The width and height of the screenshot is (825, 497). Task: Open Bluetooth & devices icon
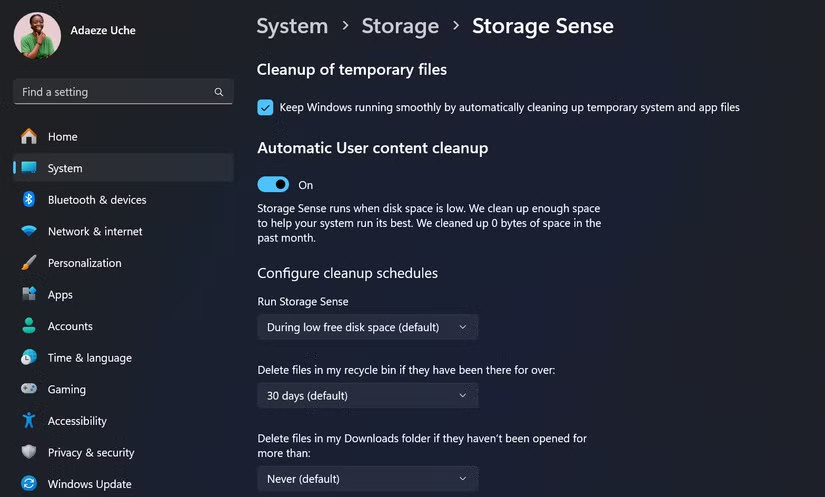point(29,200)
